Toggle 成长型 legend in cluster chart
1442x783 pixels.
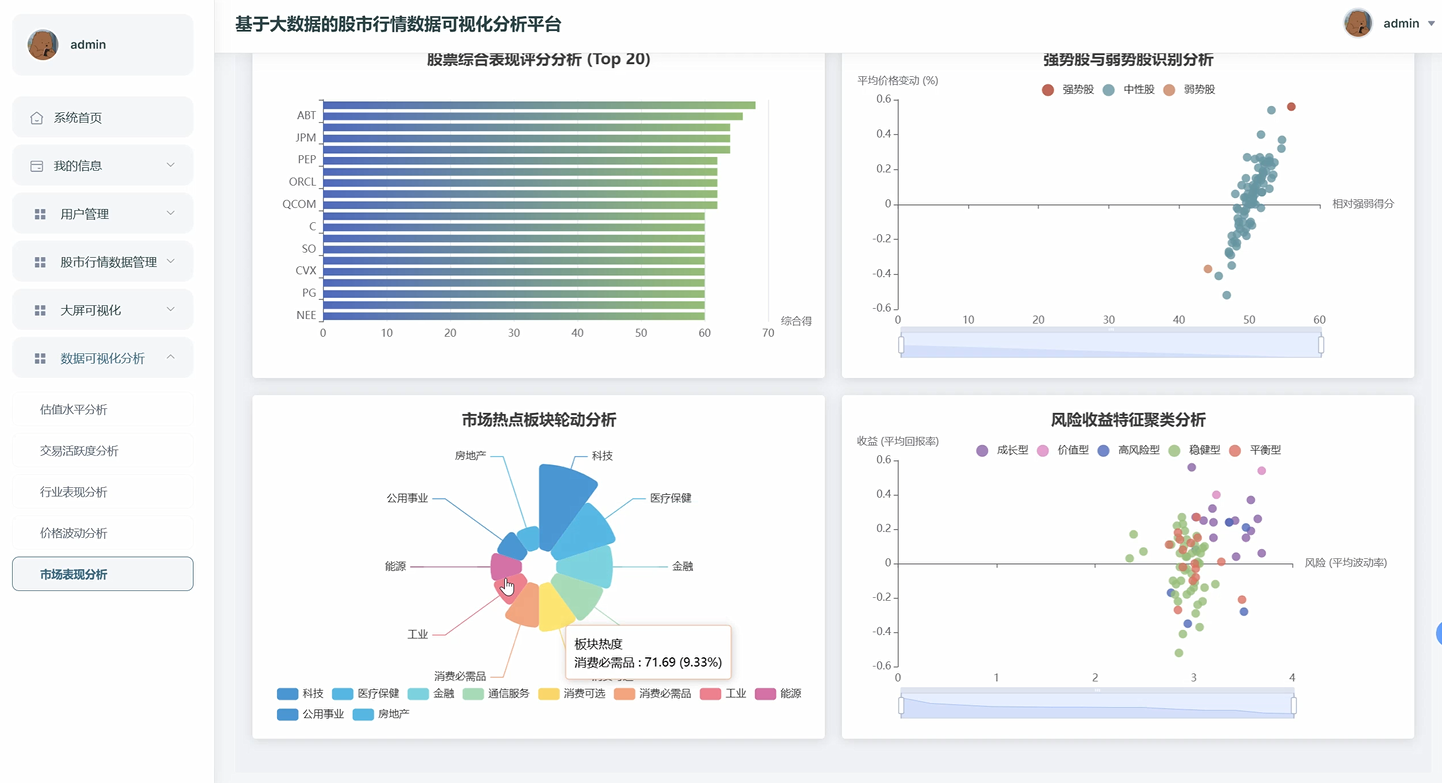(x=1002, y=451)
